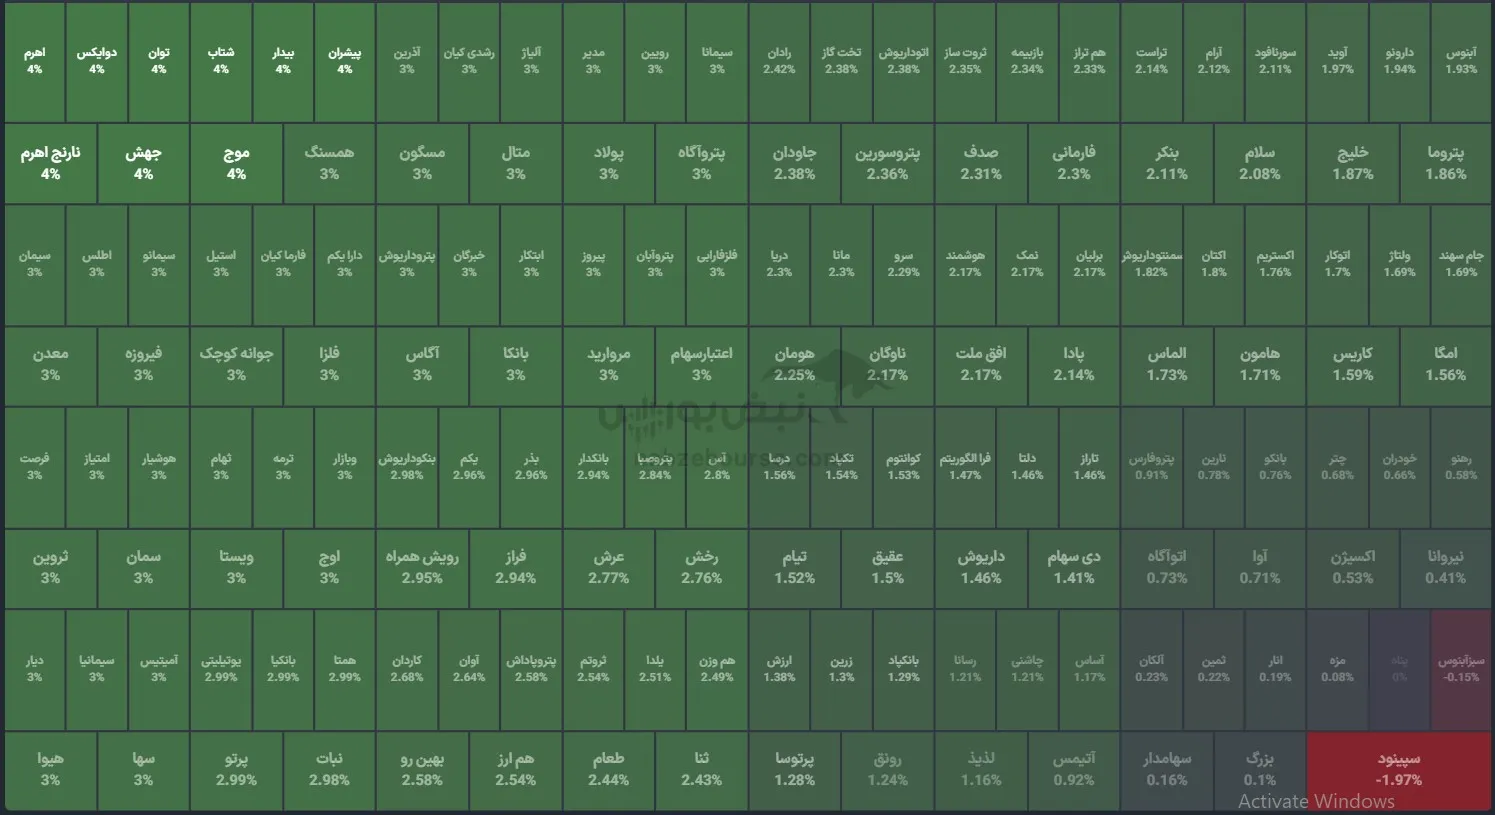This screenshot has width=1495, height=815.
Task: Select the تخت گاز 2.38% tile
Action: pos(841,61)
